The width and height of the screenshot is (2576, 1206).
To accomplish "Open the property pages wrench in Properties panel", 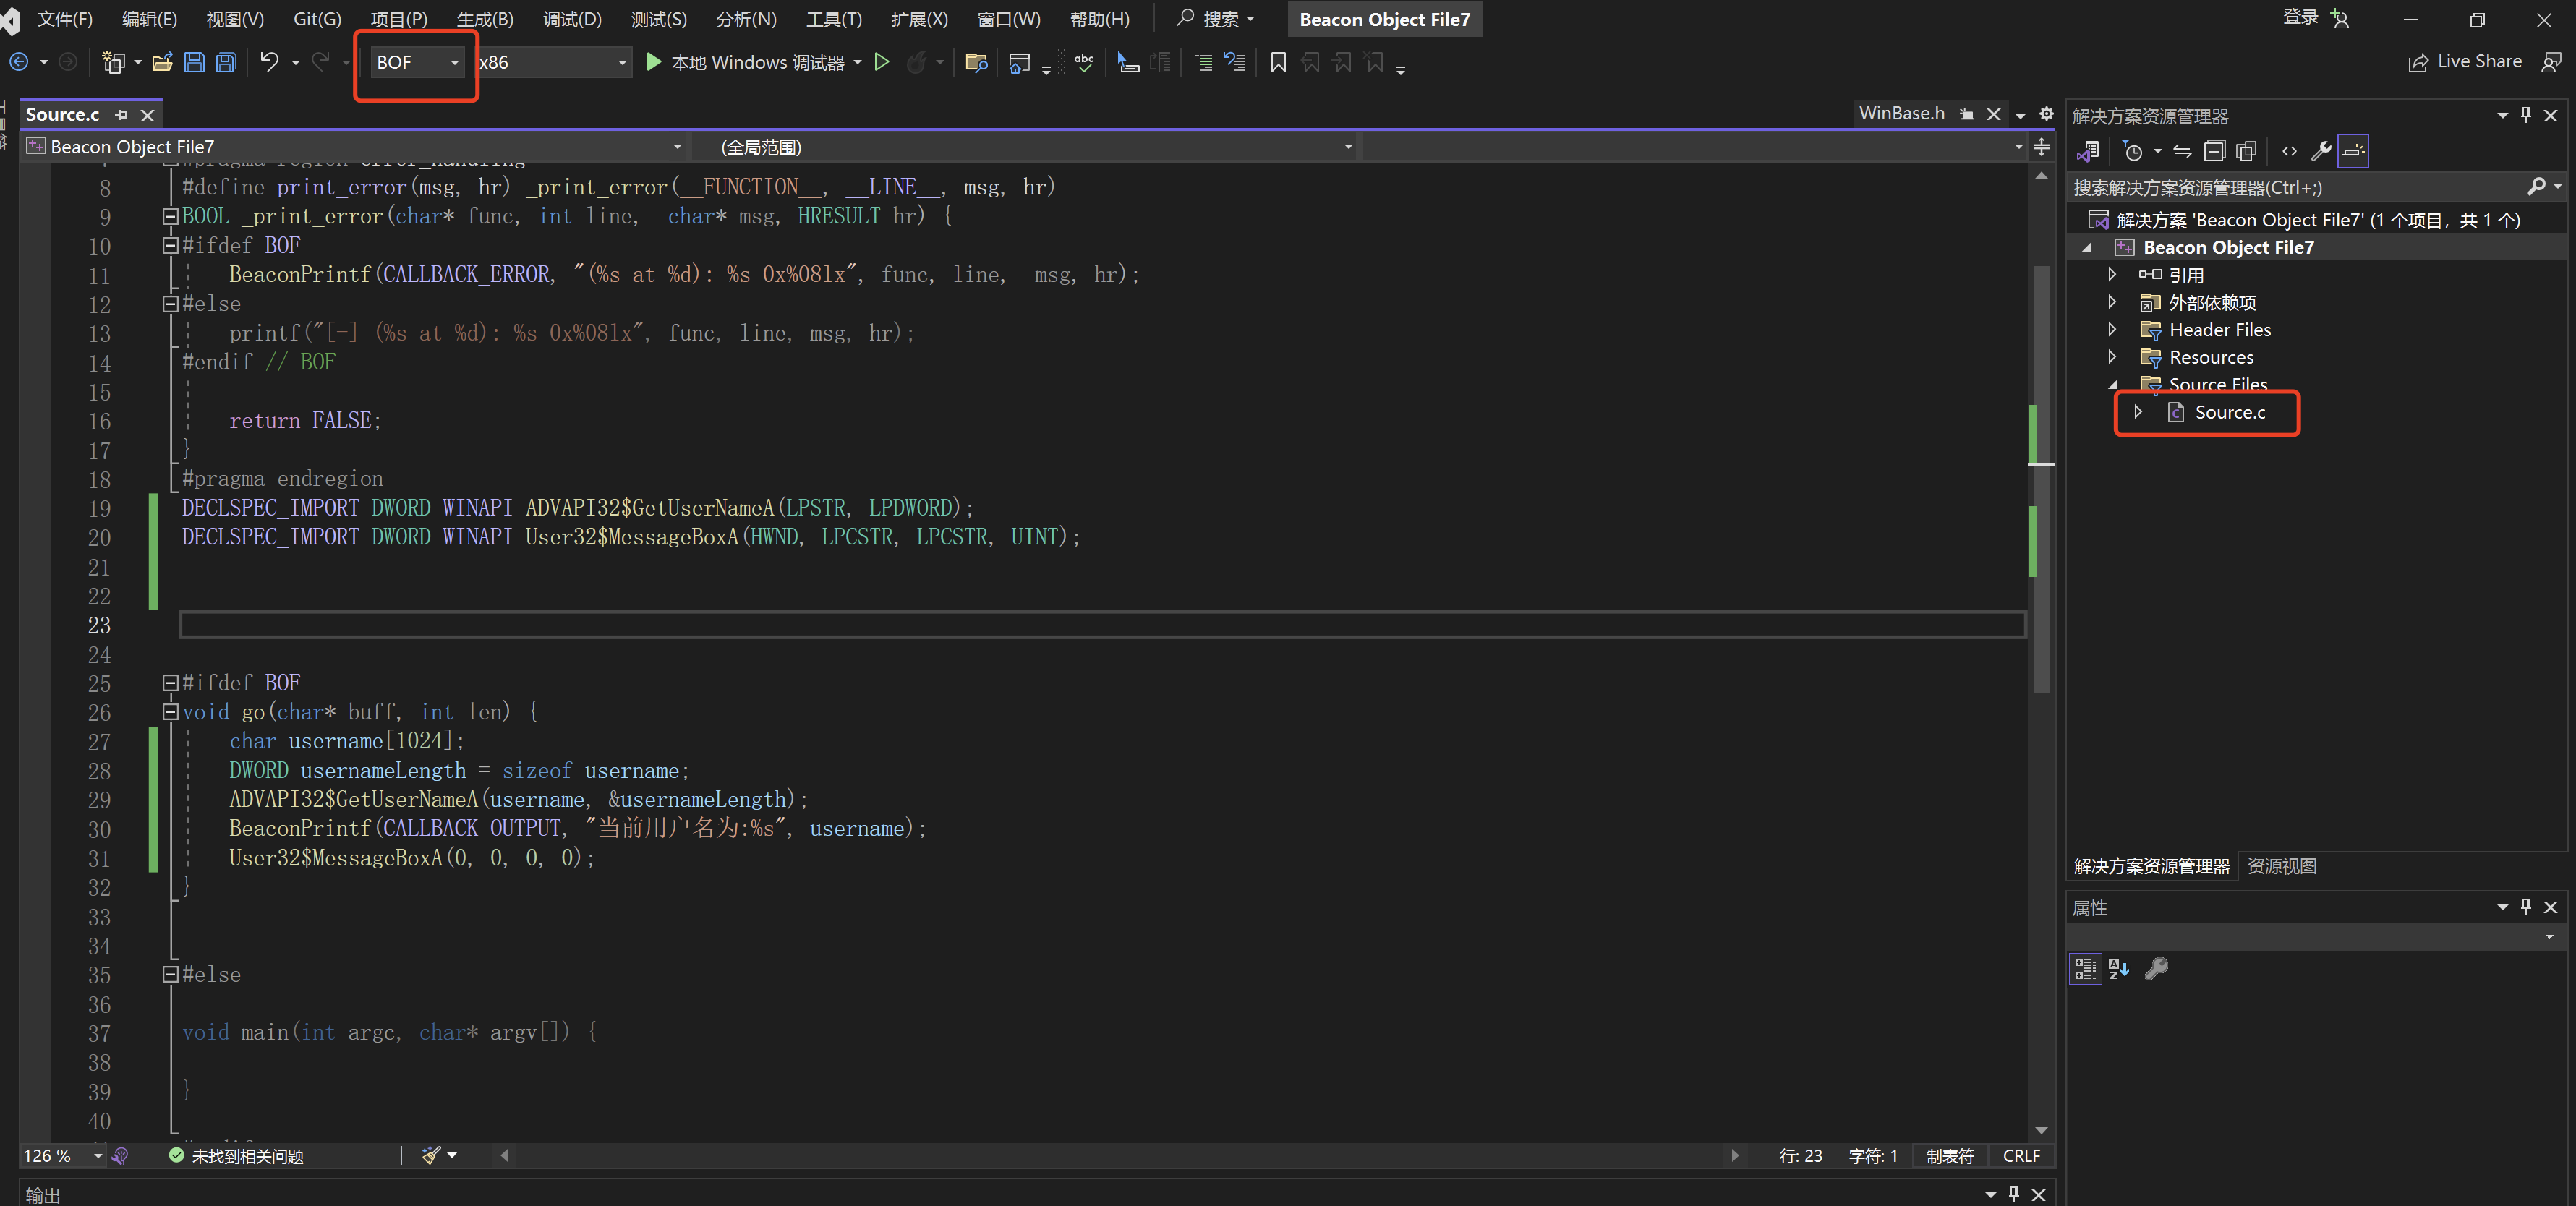I will coord(2157,968).
